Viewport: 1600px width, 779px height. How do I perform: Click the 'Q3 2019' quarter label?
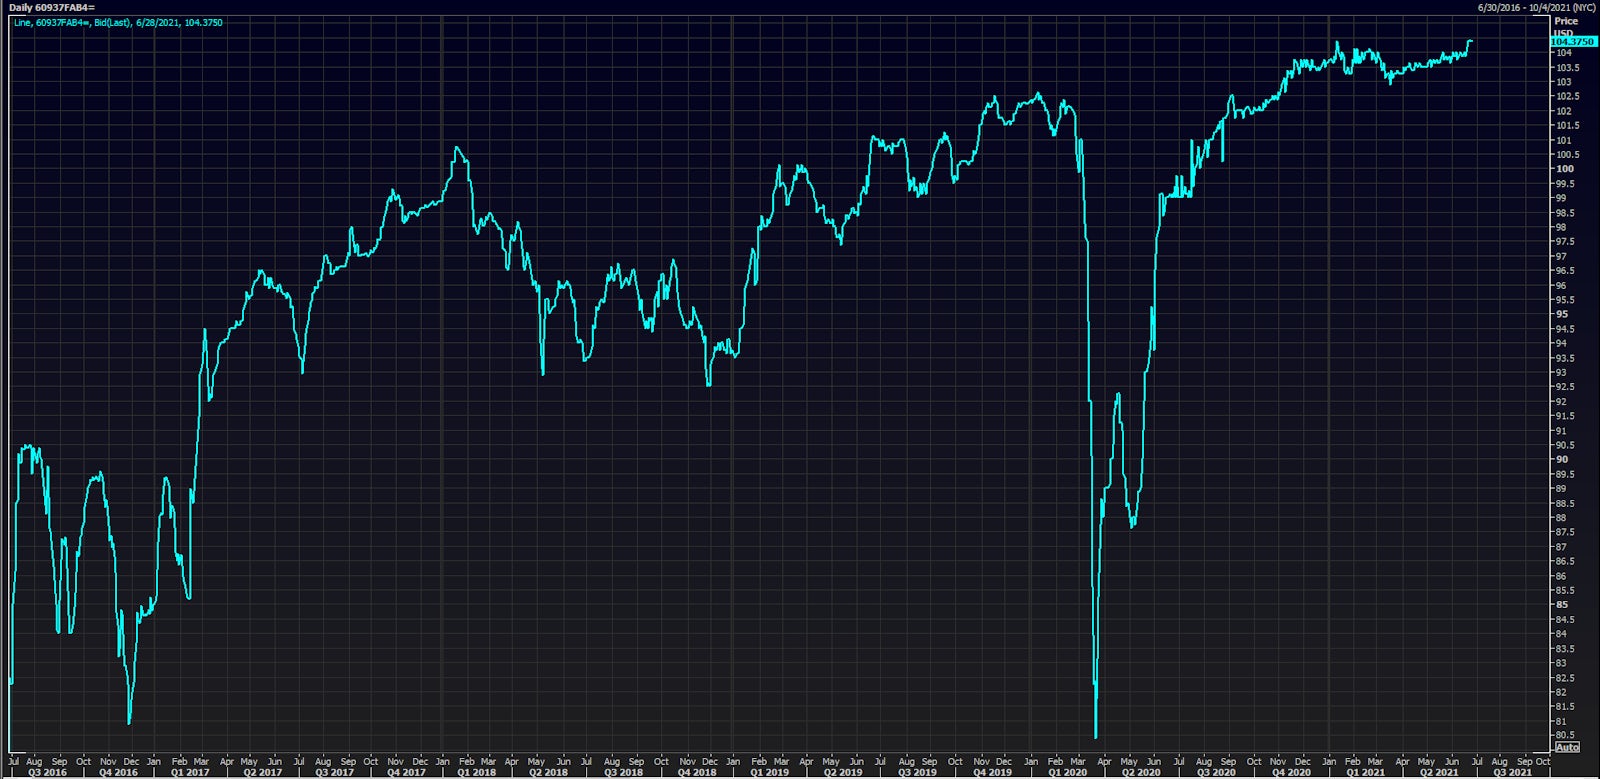click(x=917, y=772)
